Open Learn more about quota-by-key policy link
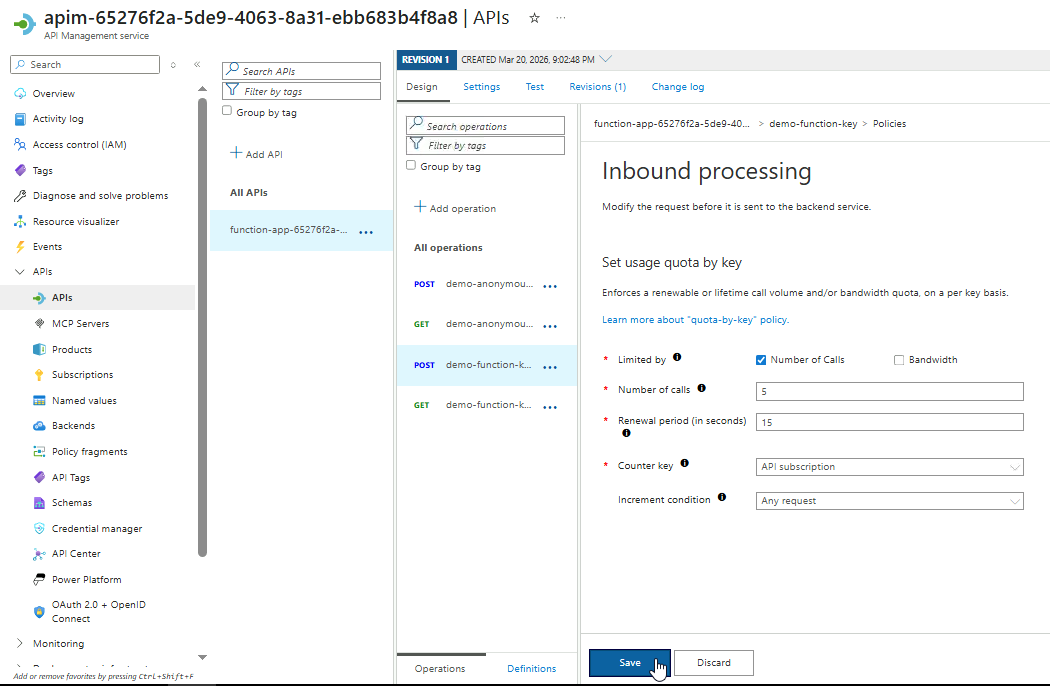Viewport: 1050px width, 686px height. tap(695, 320)
